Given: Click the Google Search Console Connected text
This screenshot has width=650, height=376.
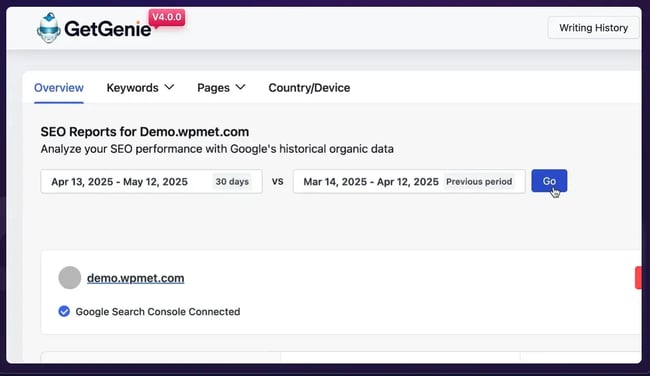Looking at the screenshot, I should click(158, 312).
